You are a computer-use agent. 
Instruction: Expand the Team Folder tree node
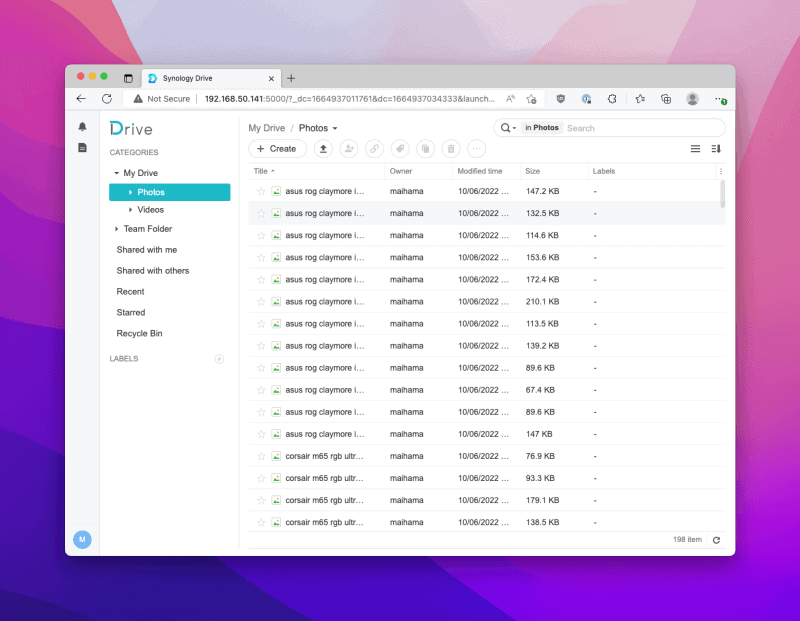[116, 229]
